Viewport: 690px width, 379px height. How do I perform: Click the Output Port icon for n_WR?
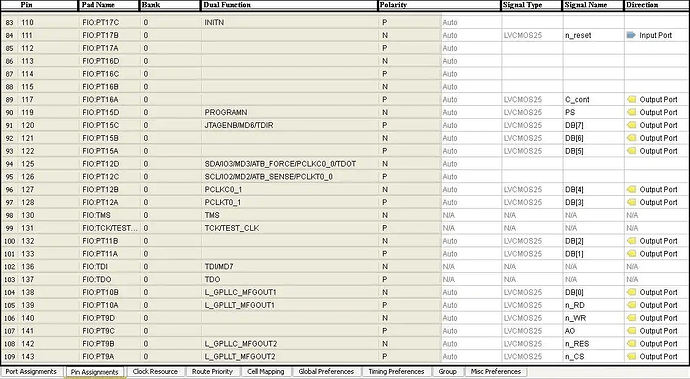pos(631,318)
